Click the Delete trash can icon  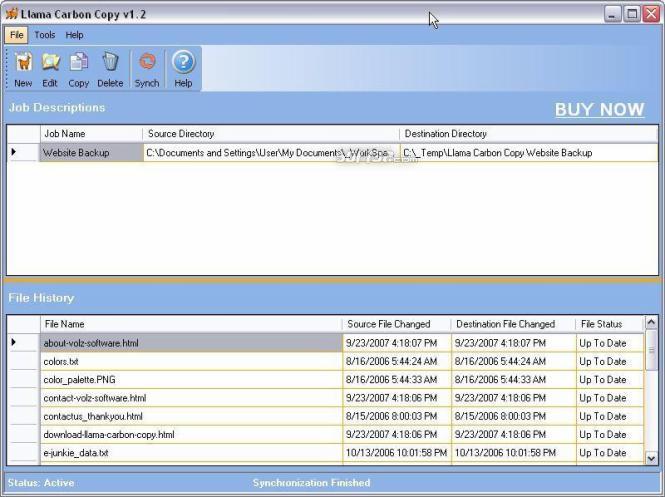point(110,69)
